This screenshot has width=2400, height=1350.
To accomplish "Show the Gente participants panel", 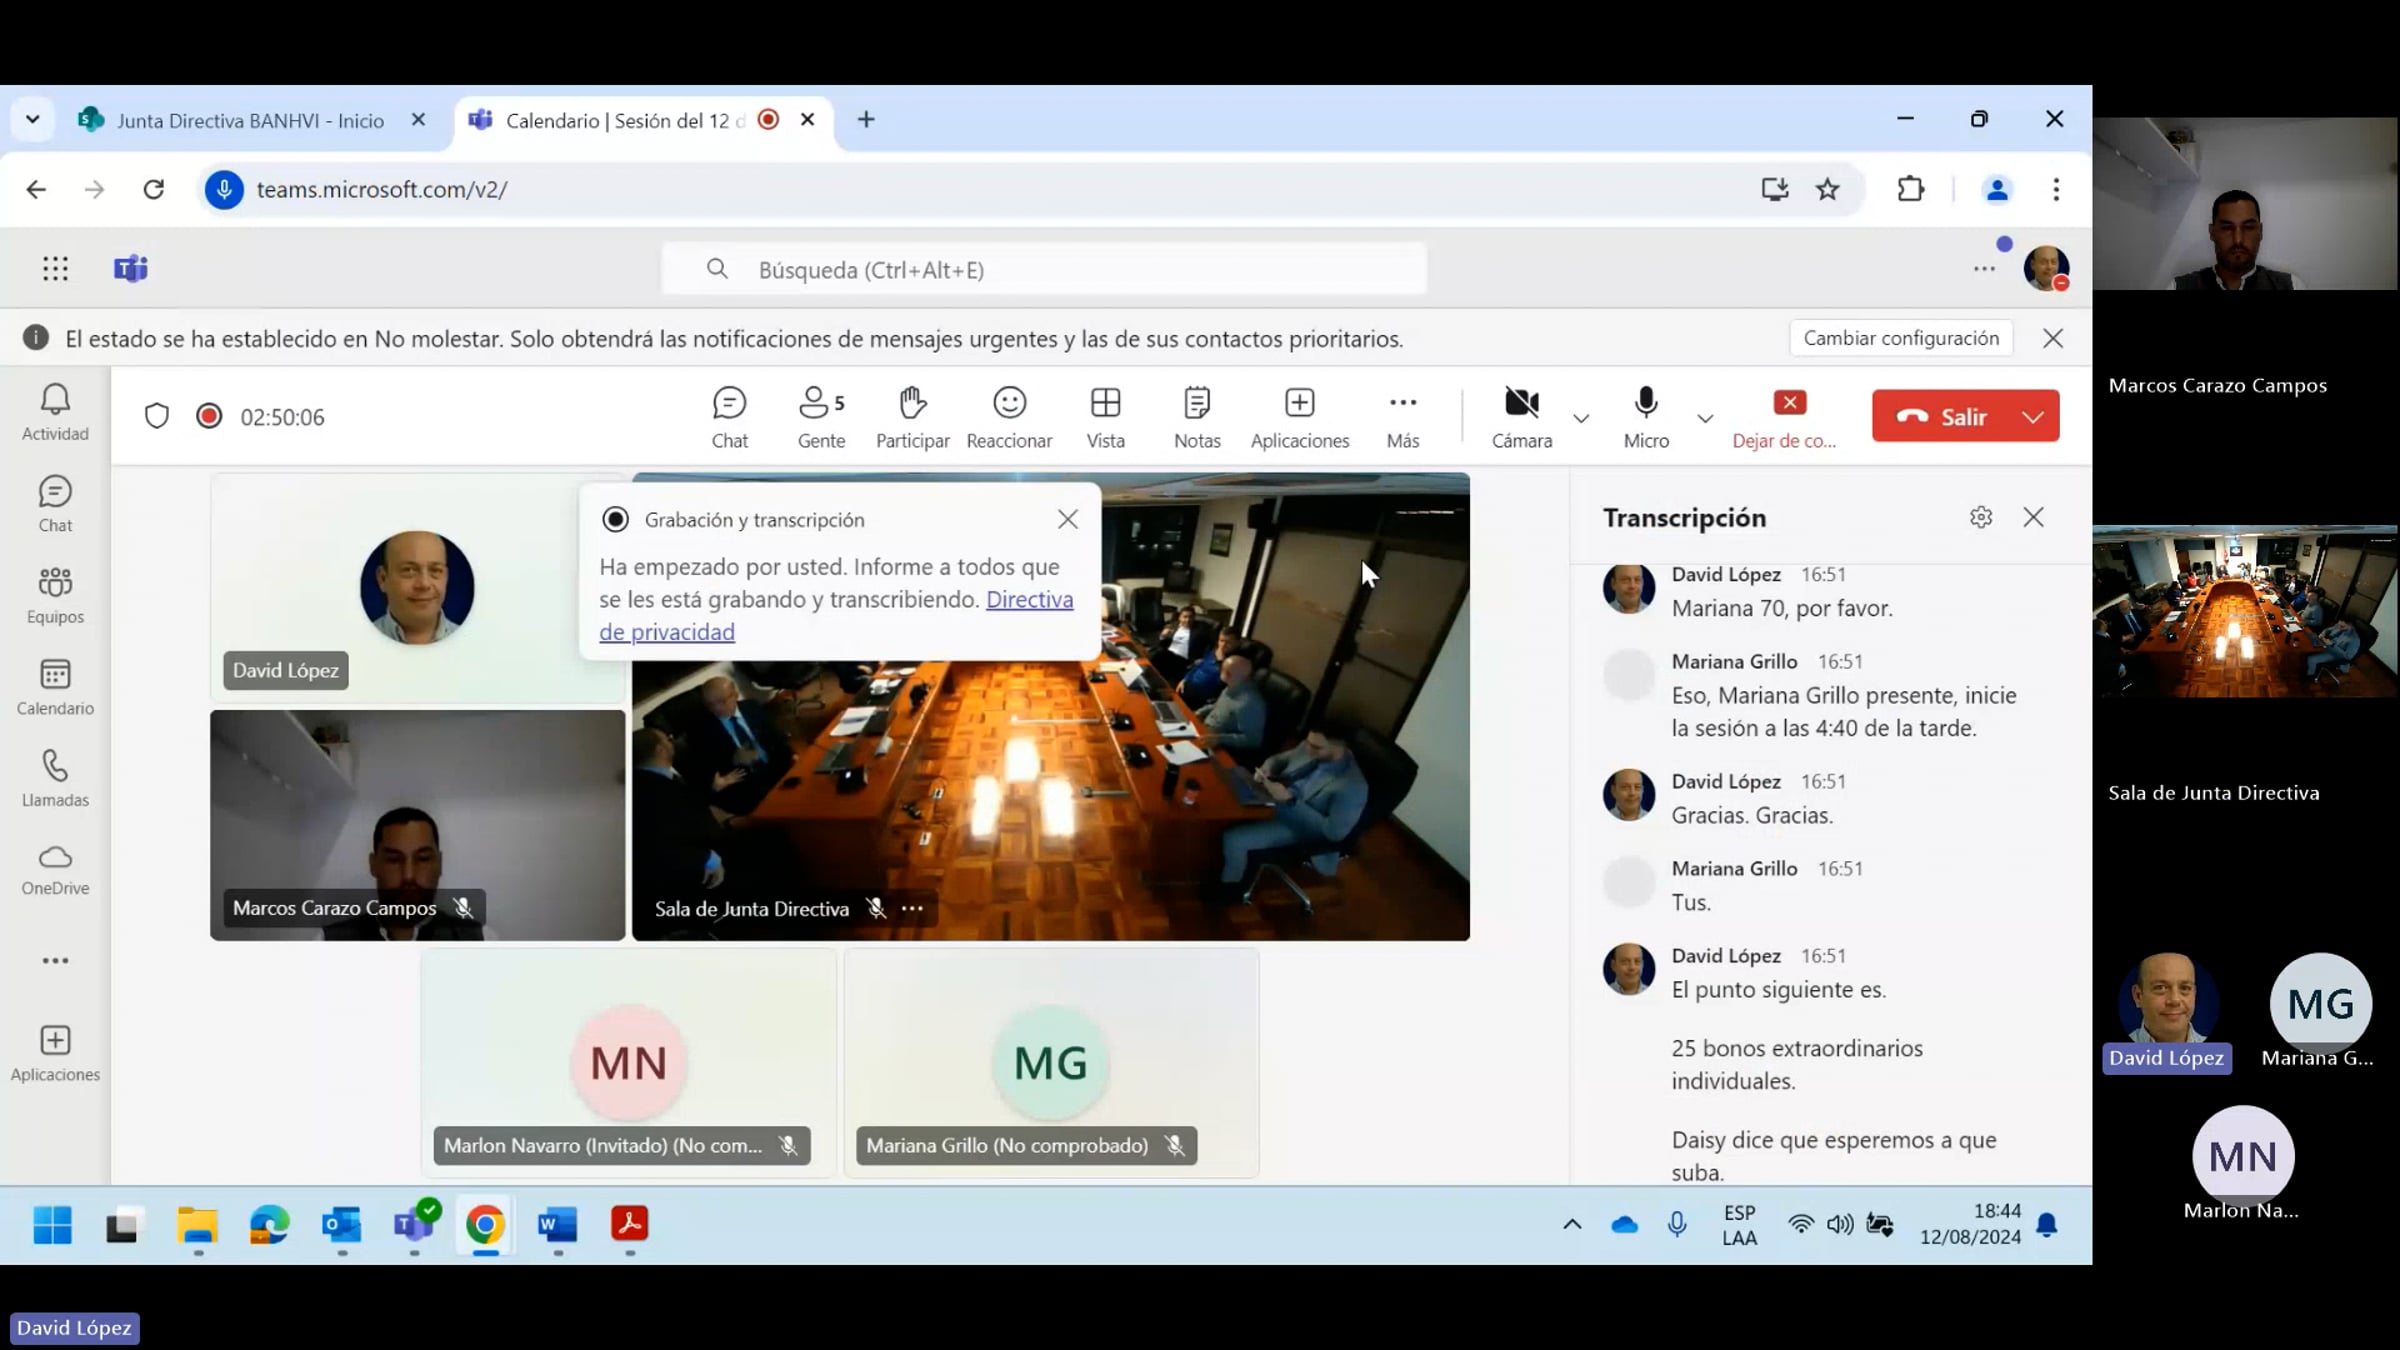I will point(821,417).
